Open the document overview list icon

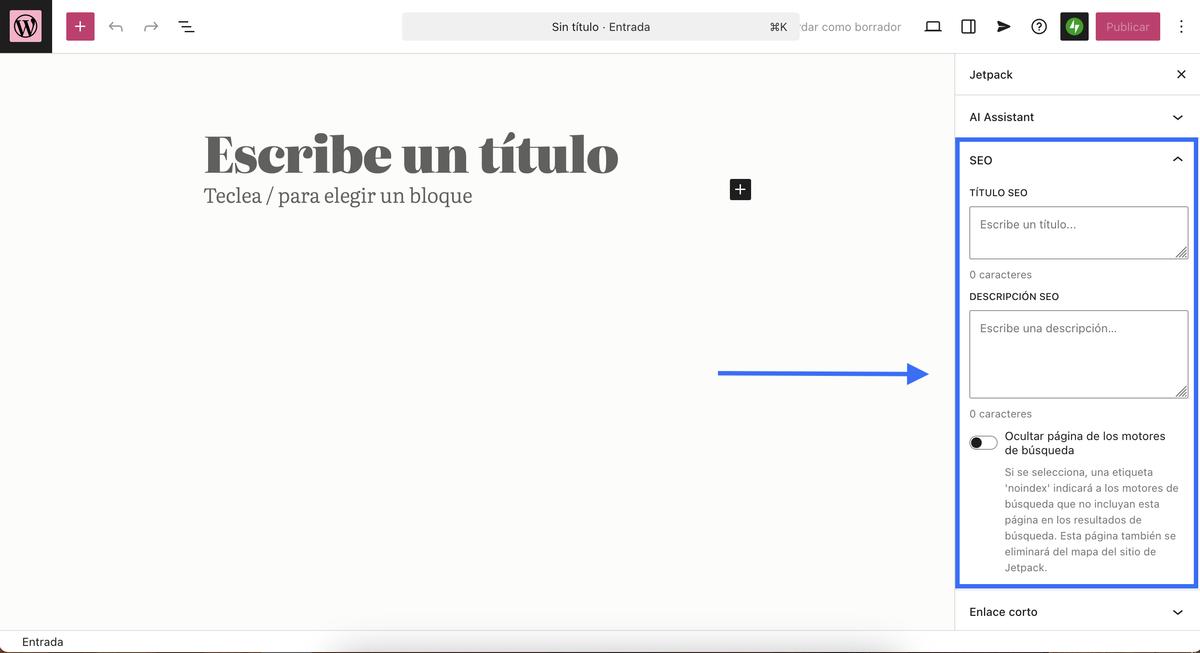coord(185,26)
